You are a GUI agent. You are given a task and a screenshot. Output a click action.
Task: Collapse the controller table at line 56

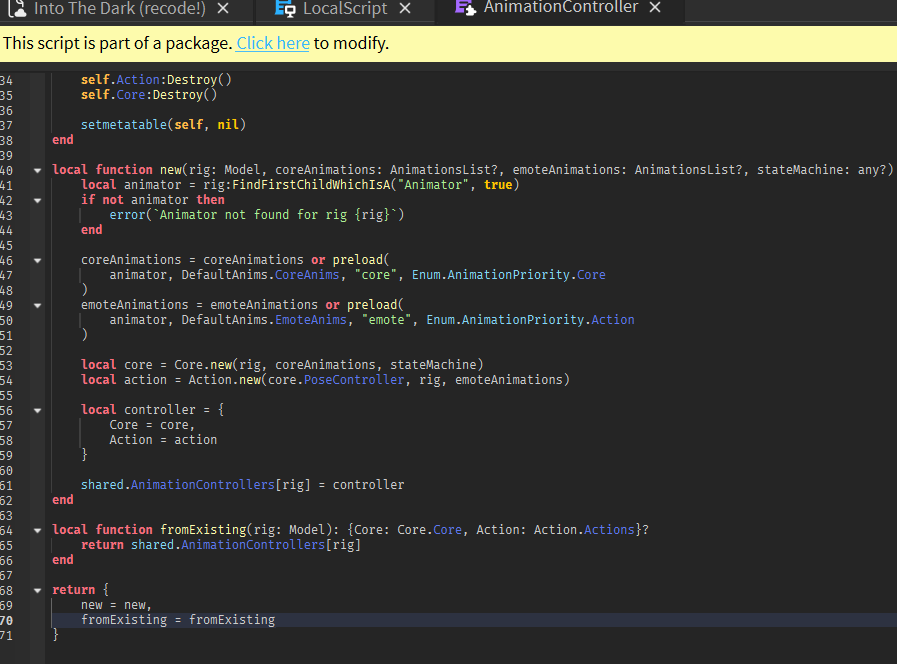coord(36,409)
